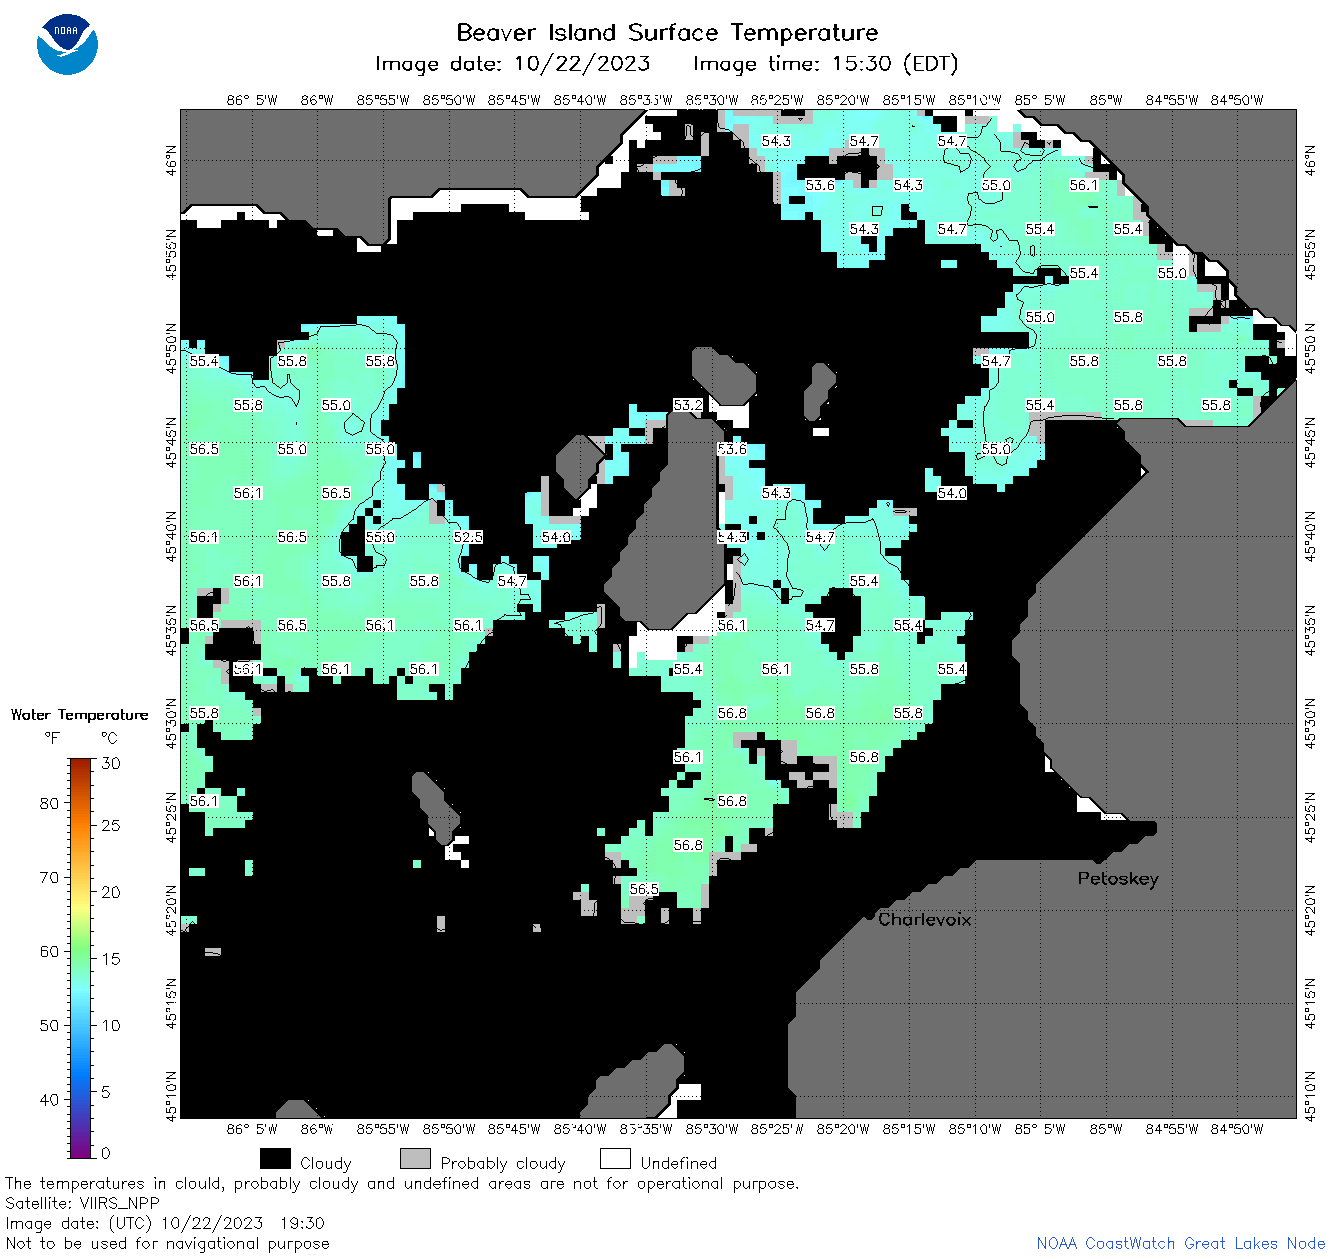The image size is (1336, 1259).
Task: Click the 15 Celsius scale tick label
Action: 111,959
